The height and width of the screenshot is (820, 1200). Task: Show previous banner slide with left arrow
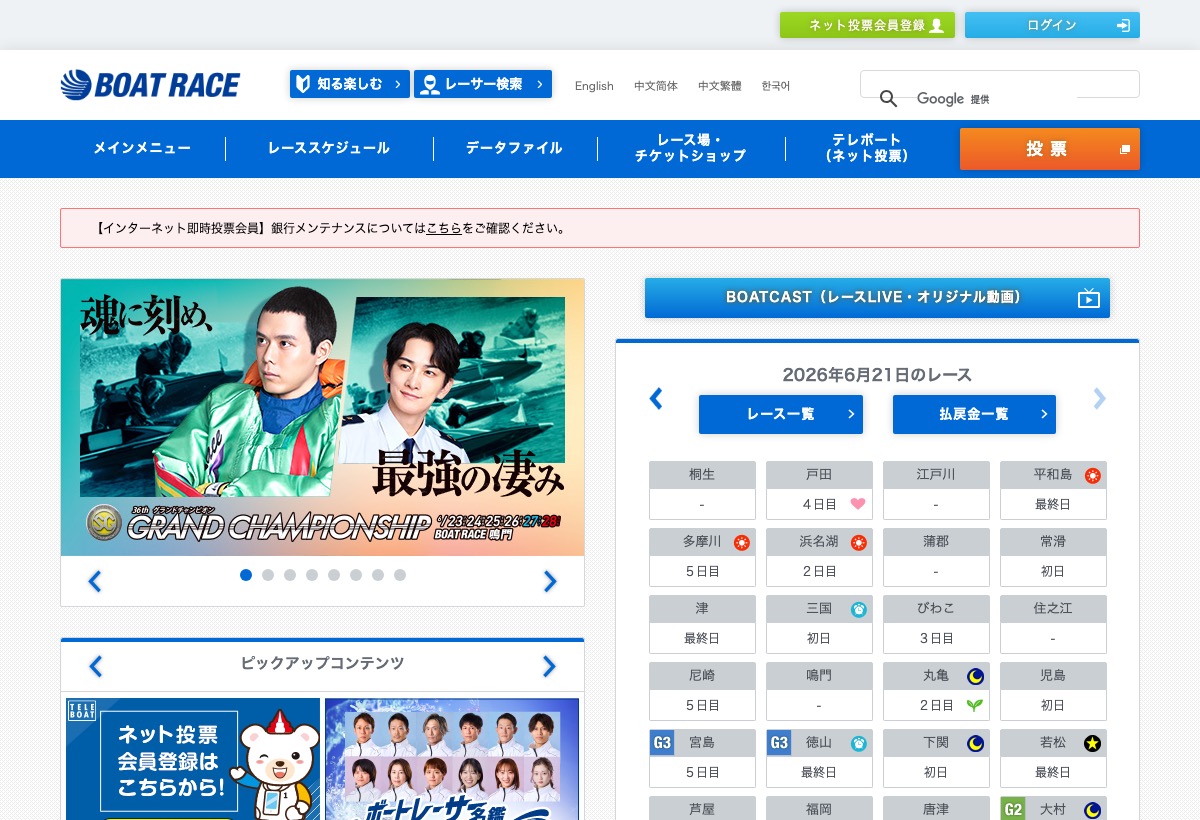[95, 581]
